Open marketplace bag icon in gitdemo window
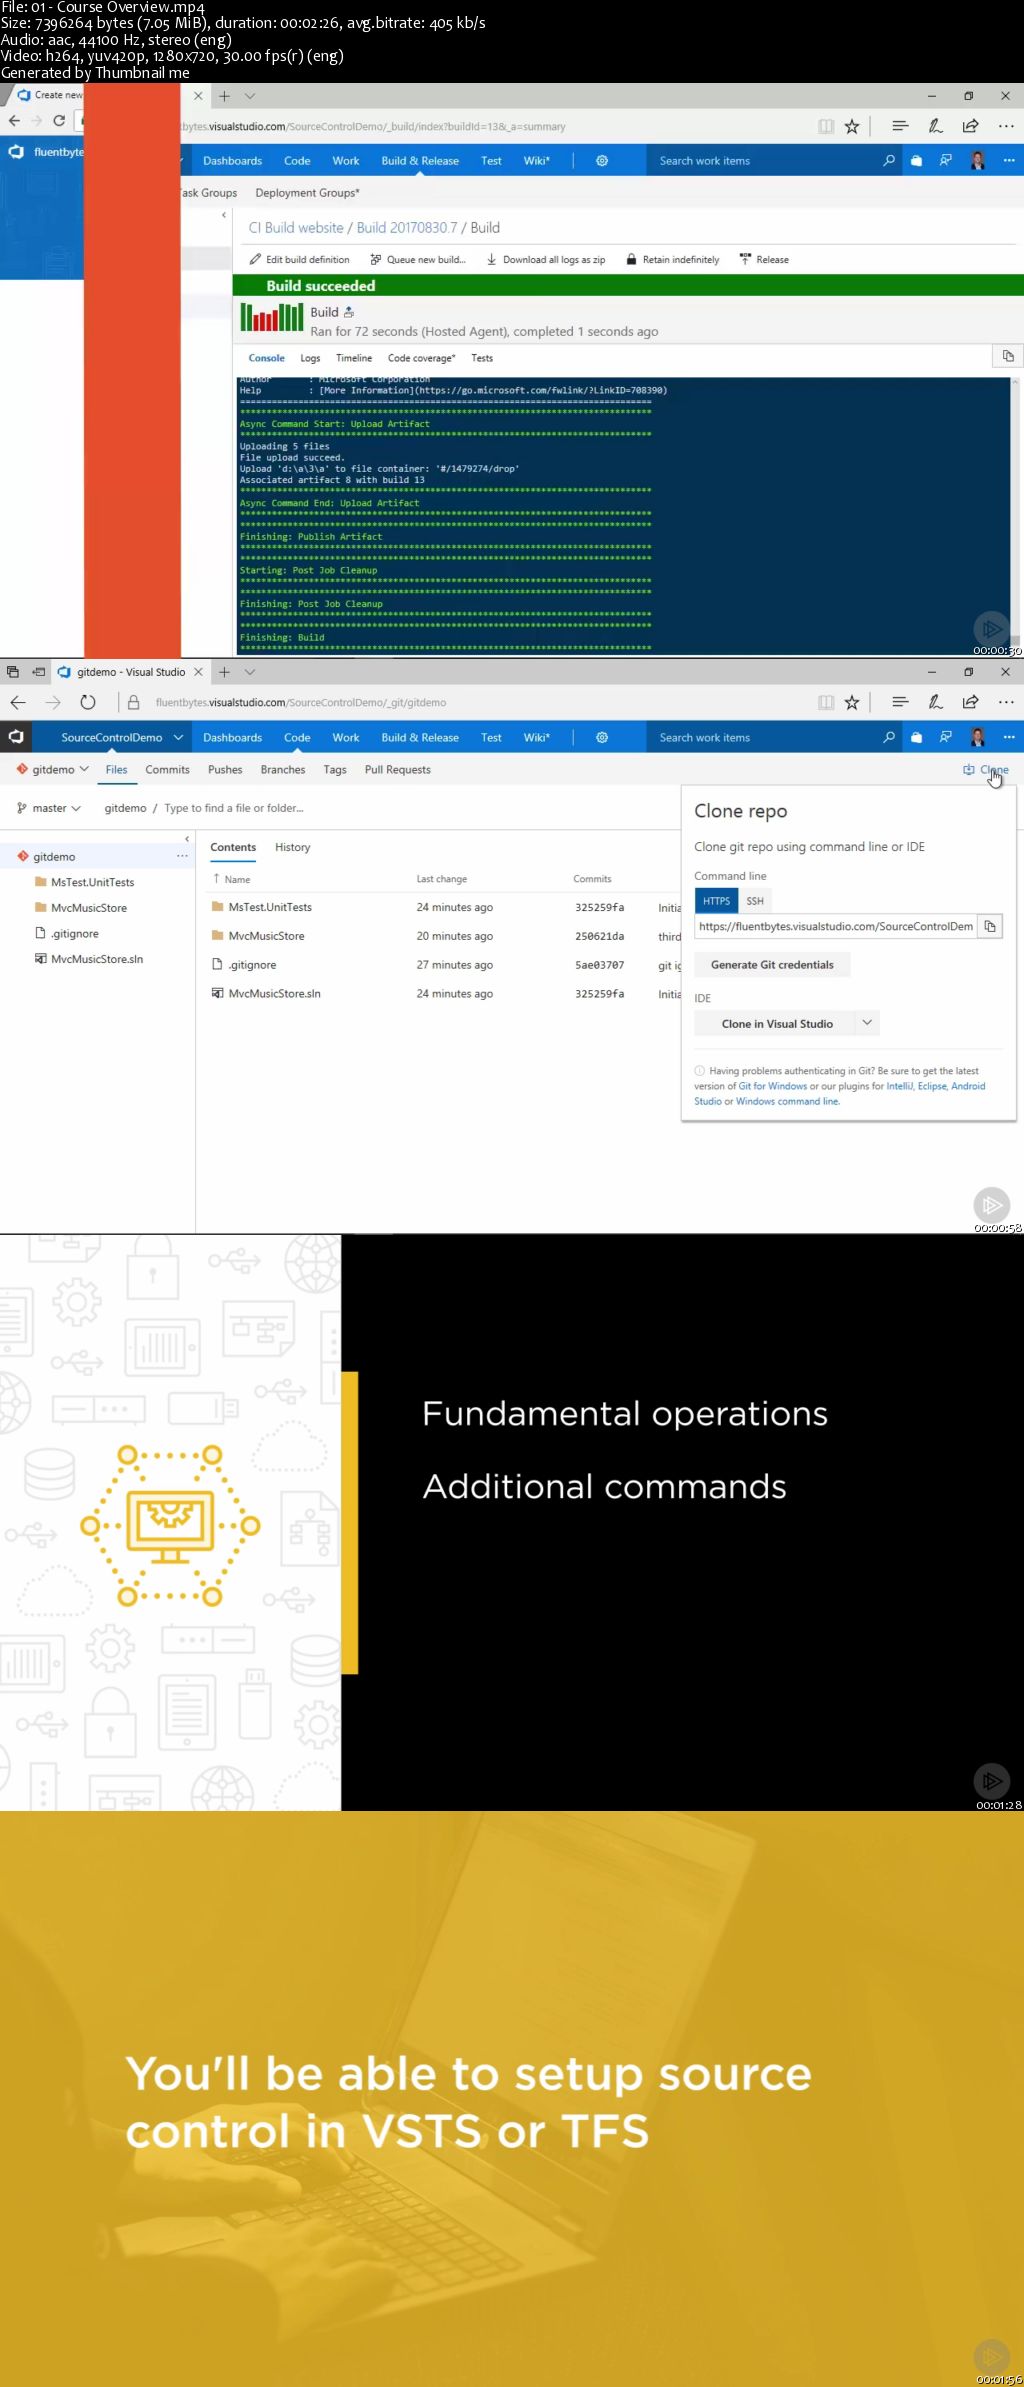The height and width of the screenshot is (2387, 1024). click(916, 737)
